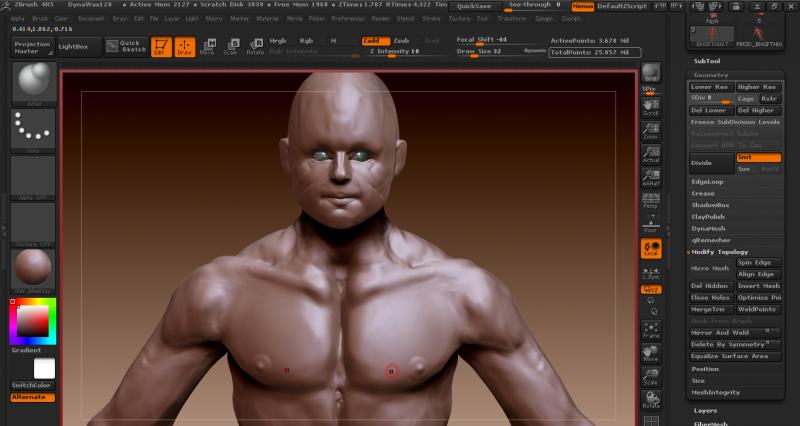The width and height of the screenshot is (800, 426).
Task: Click the right shelf Scale view icon
Action: click(651, 377)
